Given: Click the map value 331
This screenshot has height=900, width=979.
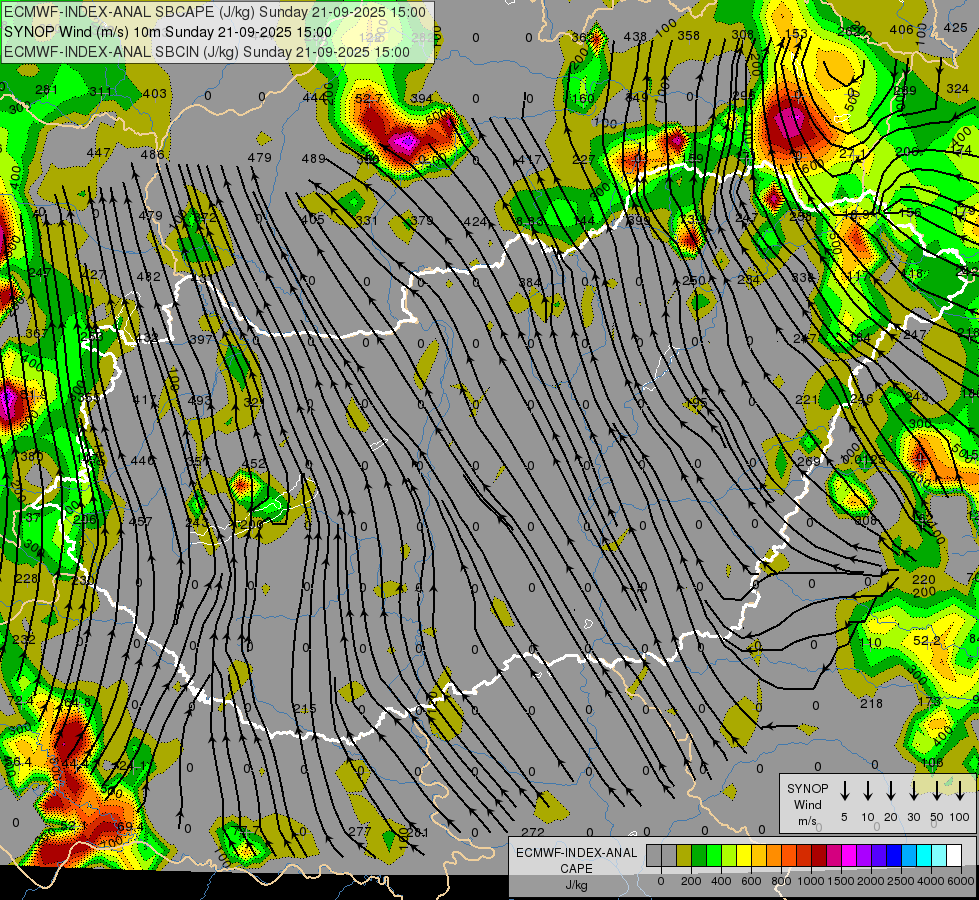Looking at the screenshot, I should 367,220.
